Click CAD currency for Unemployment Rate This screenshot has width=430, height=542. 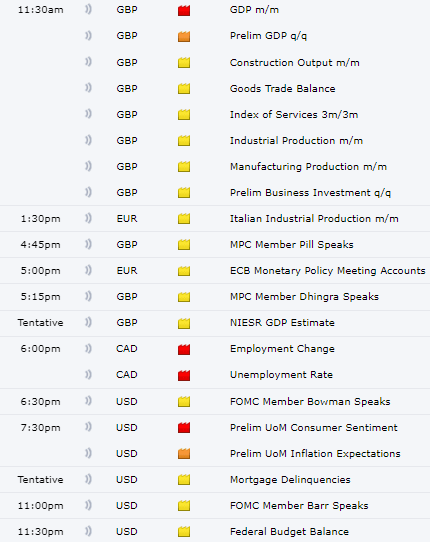click(x=127, y=375)
